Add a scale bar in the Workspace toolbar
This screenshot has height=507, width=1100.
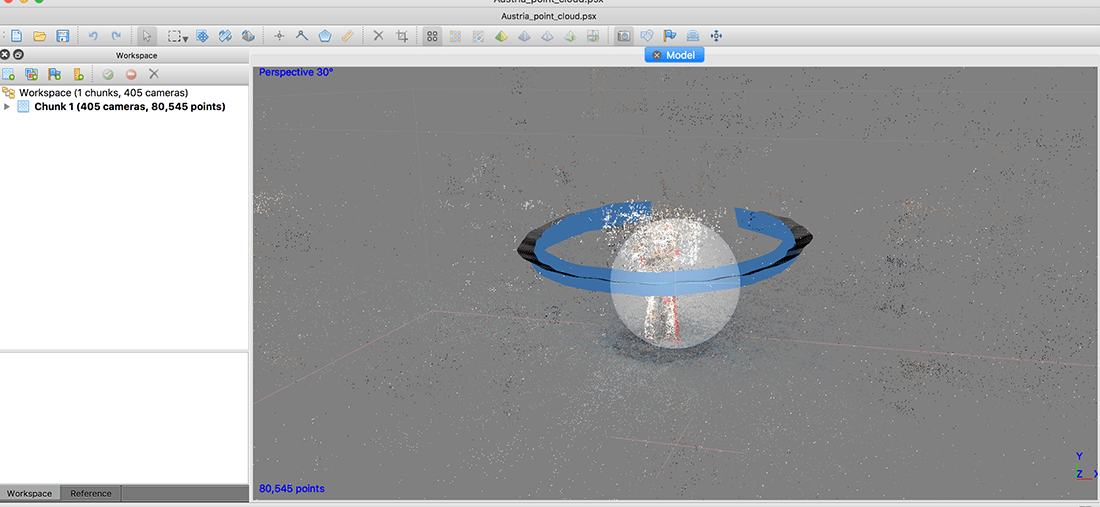(78, 74)
